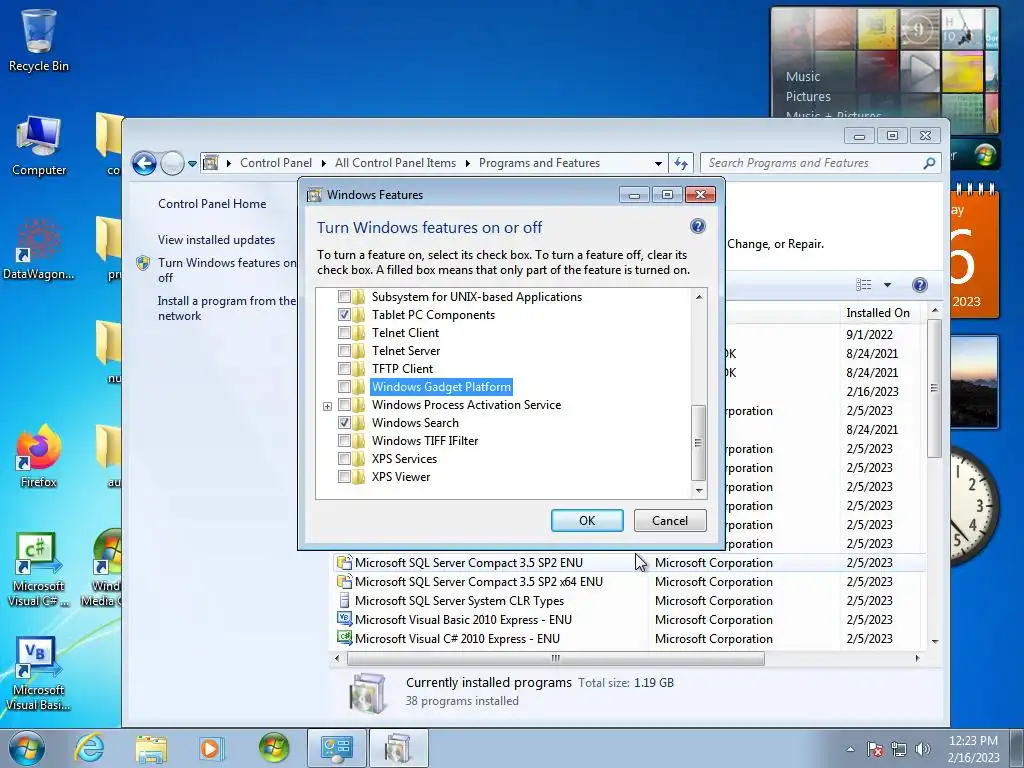Click OK in Windows Features

pos(587,520)
